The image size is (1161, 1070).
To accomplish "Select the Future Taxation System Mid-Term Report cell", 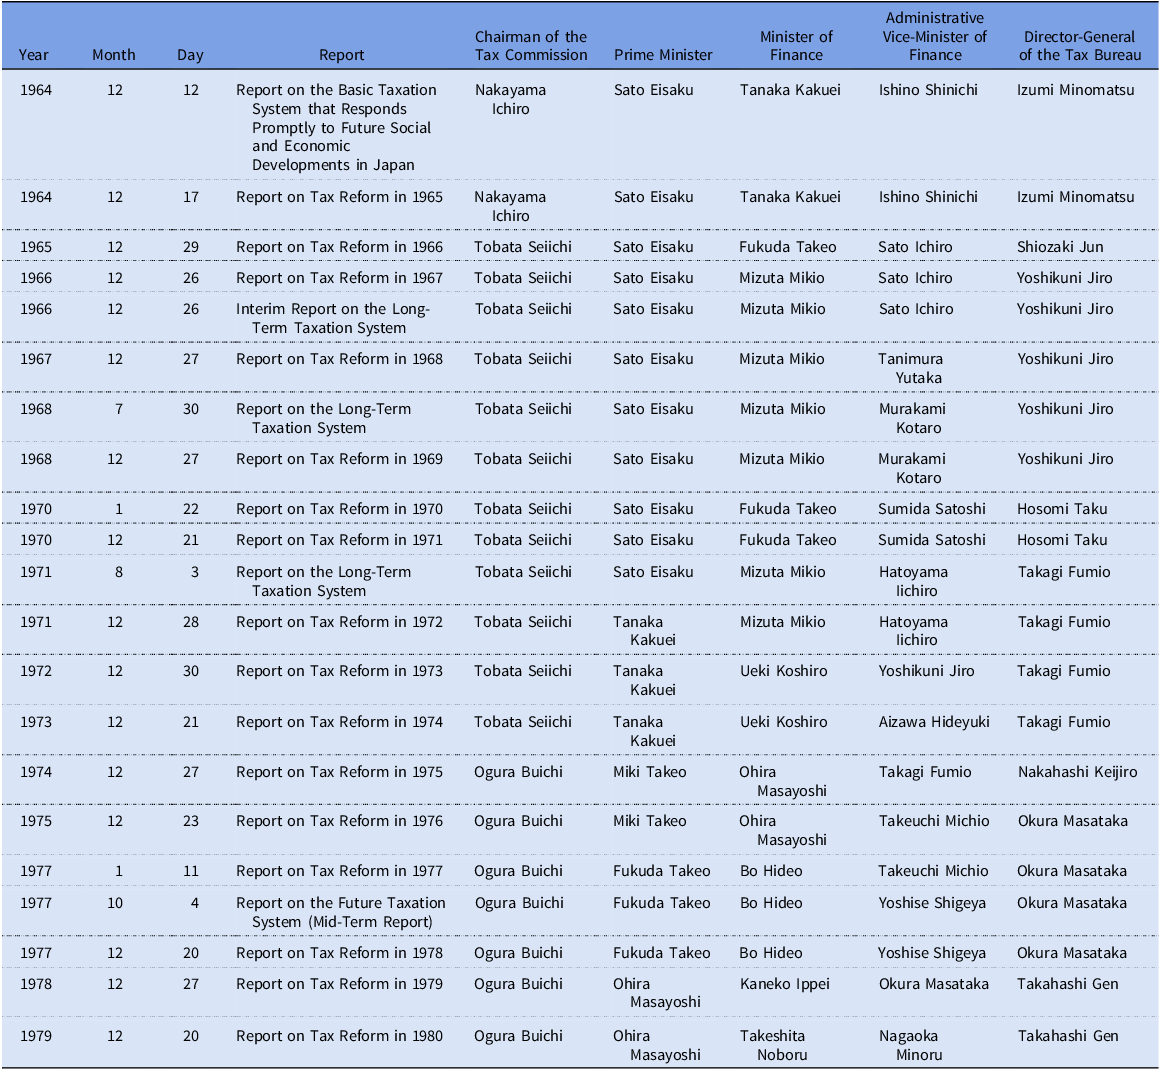I will 341,912.
